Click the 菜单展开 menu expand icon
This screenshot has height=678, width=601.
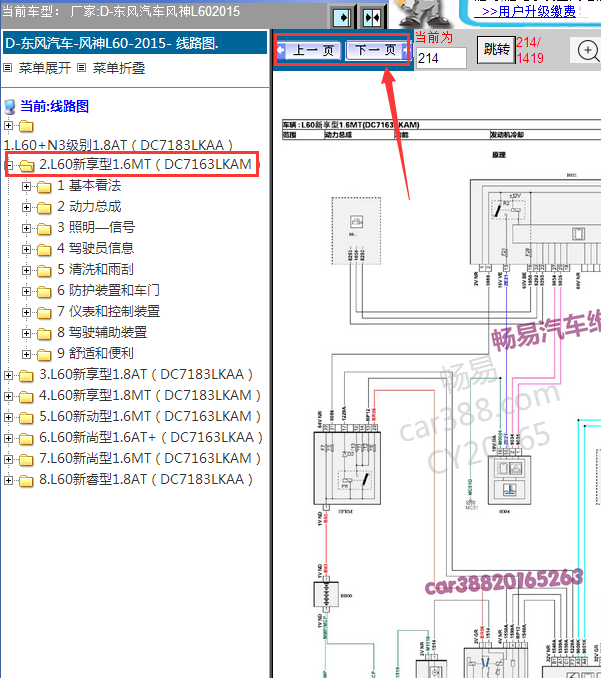[x=7, y=67]
